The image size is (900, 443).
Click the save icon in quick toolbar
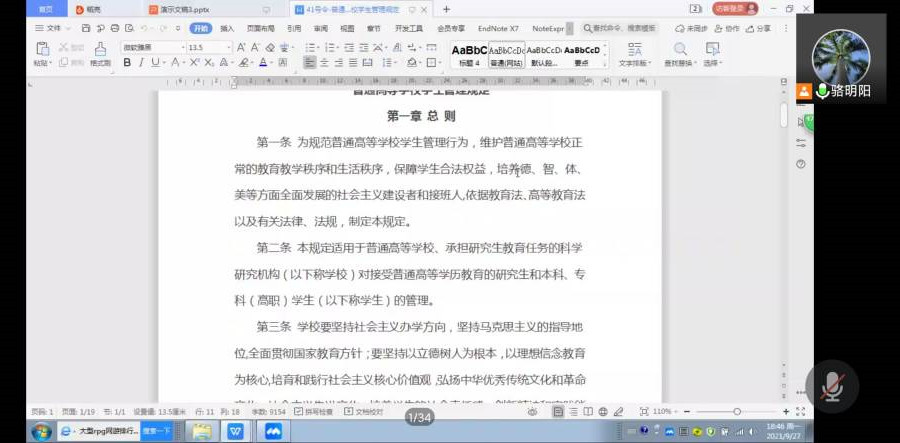[87, 29]
